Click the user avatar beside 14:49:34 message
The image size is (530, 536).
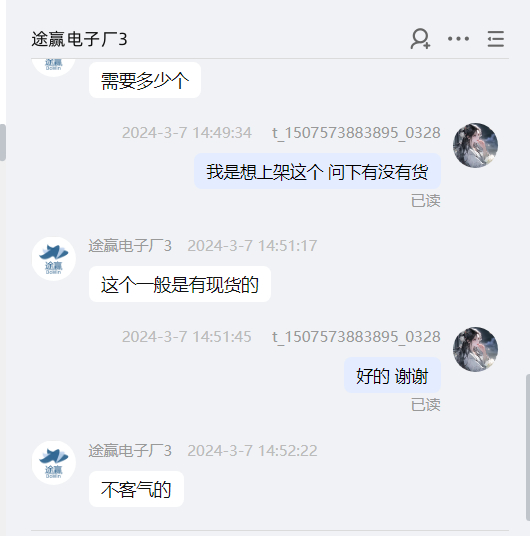tap(475, 145)
